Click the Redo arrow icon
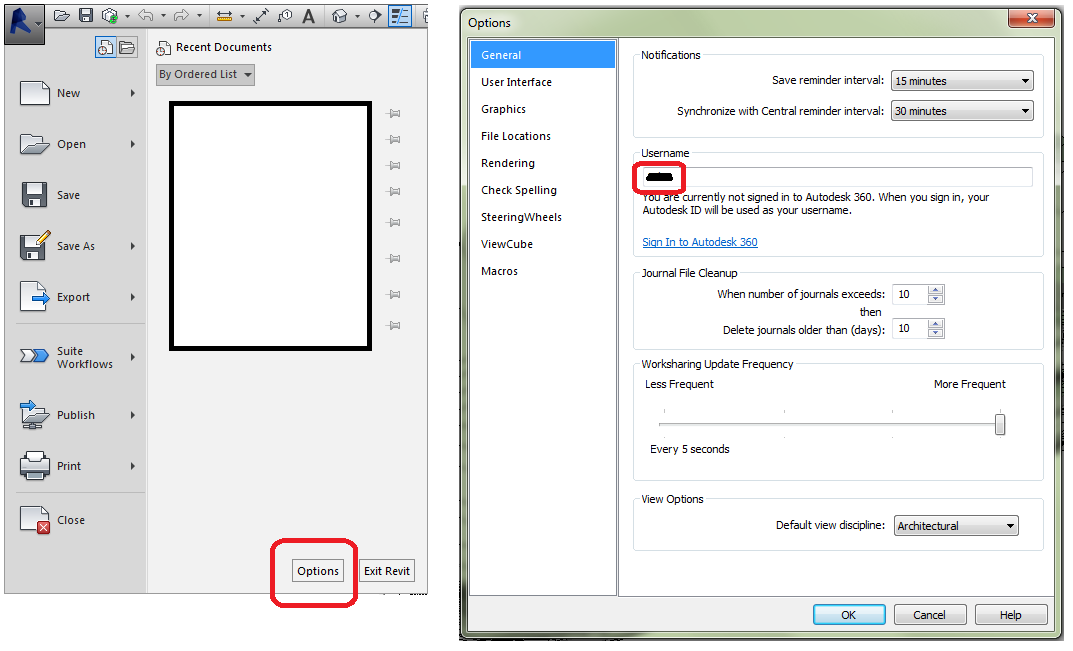 click(x=181, y=15)
